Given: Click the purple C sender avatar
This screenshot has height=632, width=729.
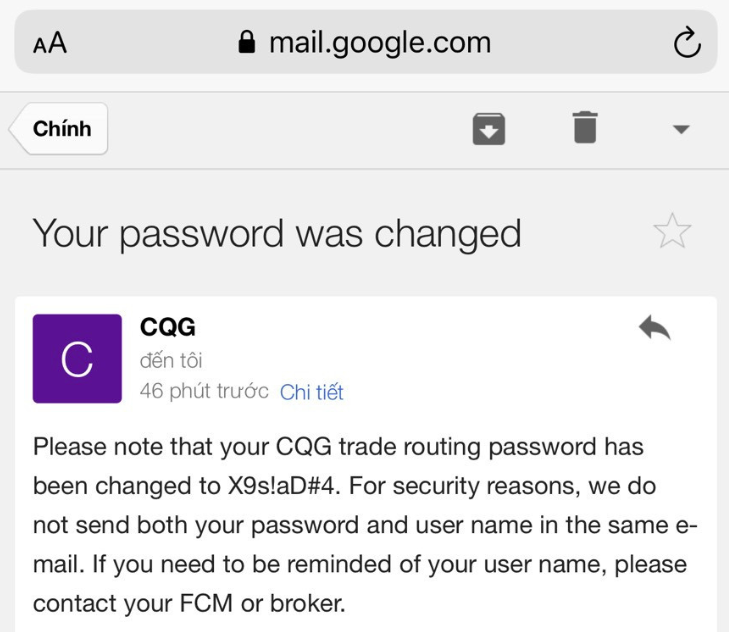Looking at the screenshot, I should tap(77, 359).
